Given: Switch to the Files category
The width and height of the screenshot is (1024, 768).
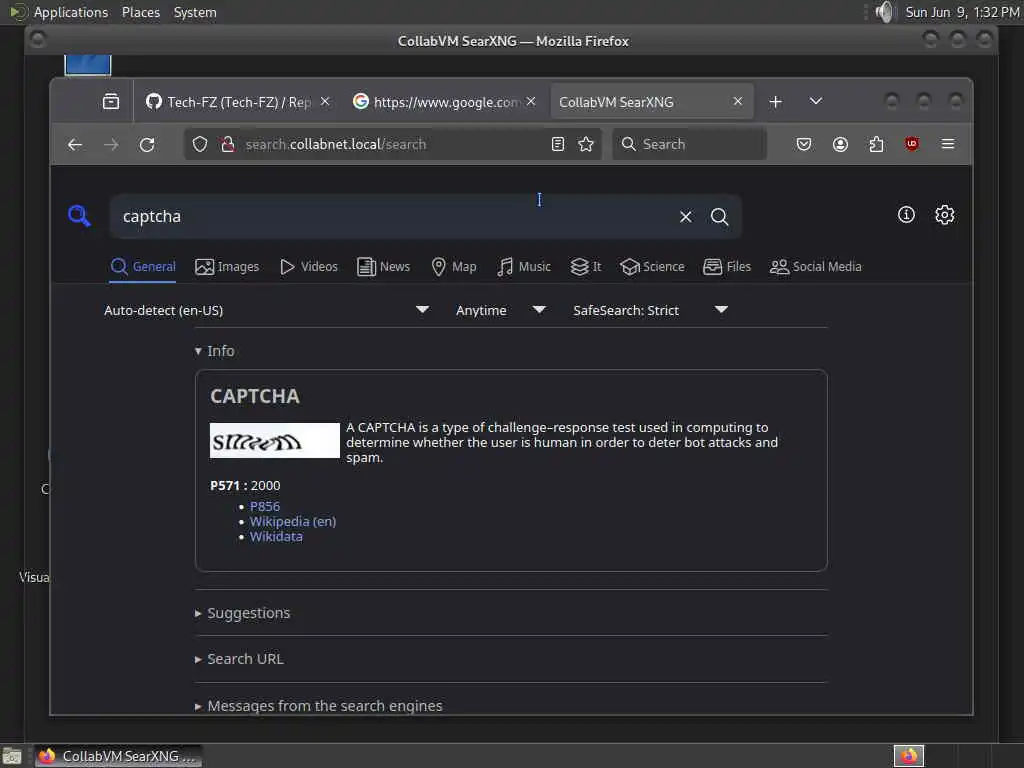Looking at the screenshot, I should tap(727, 267).
